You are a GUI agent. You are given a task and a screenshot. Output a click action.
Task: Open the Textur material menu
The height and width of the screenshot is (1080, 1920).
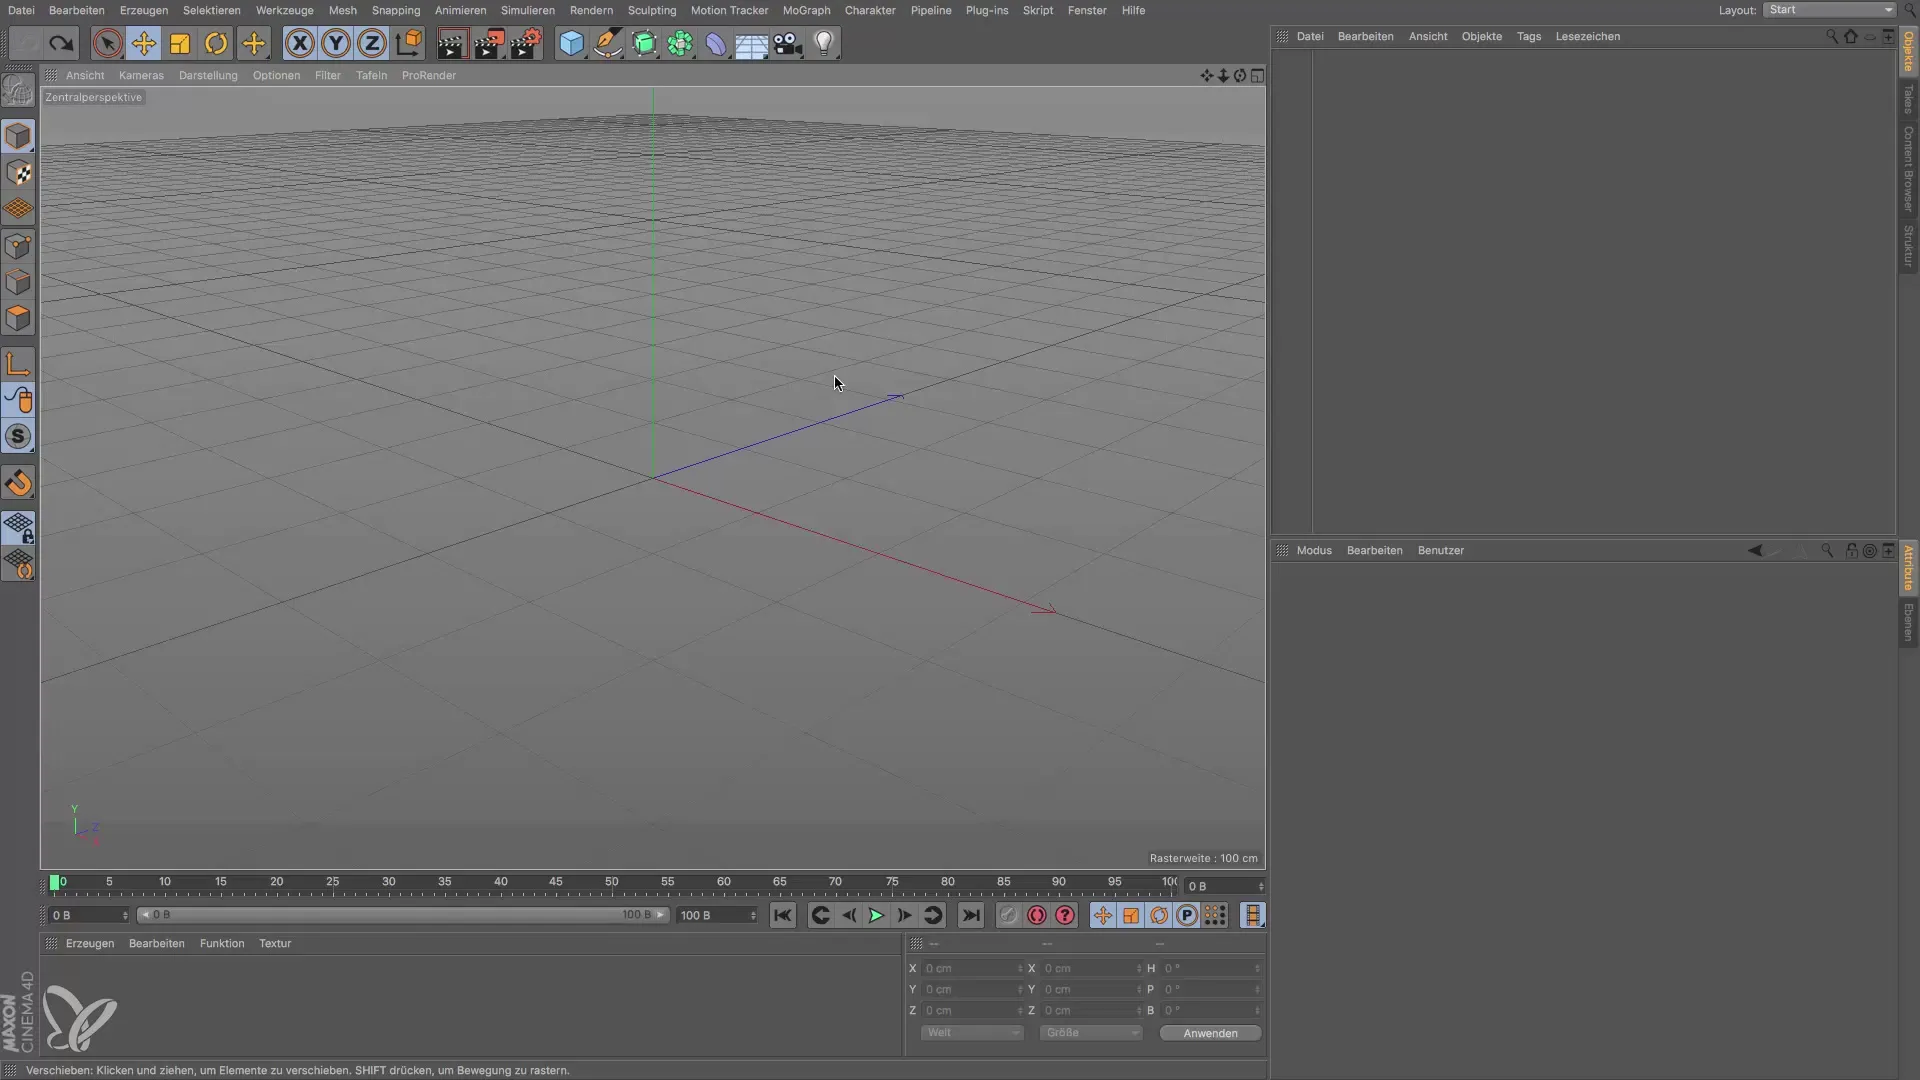tap(275, 943)
